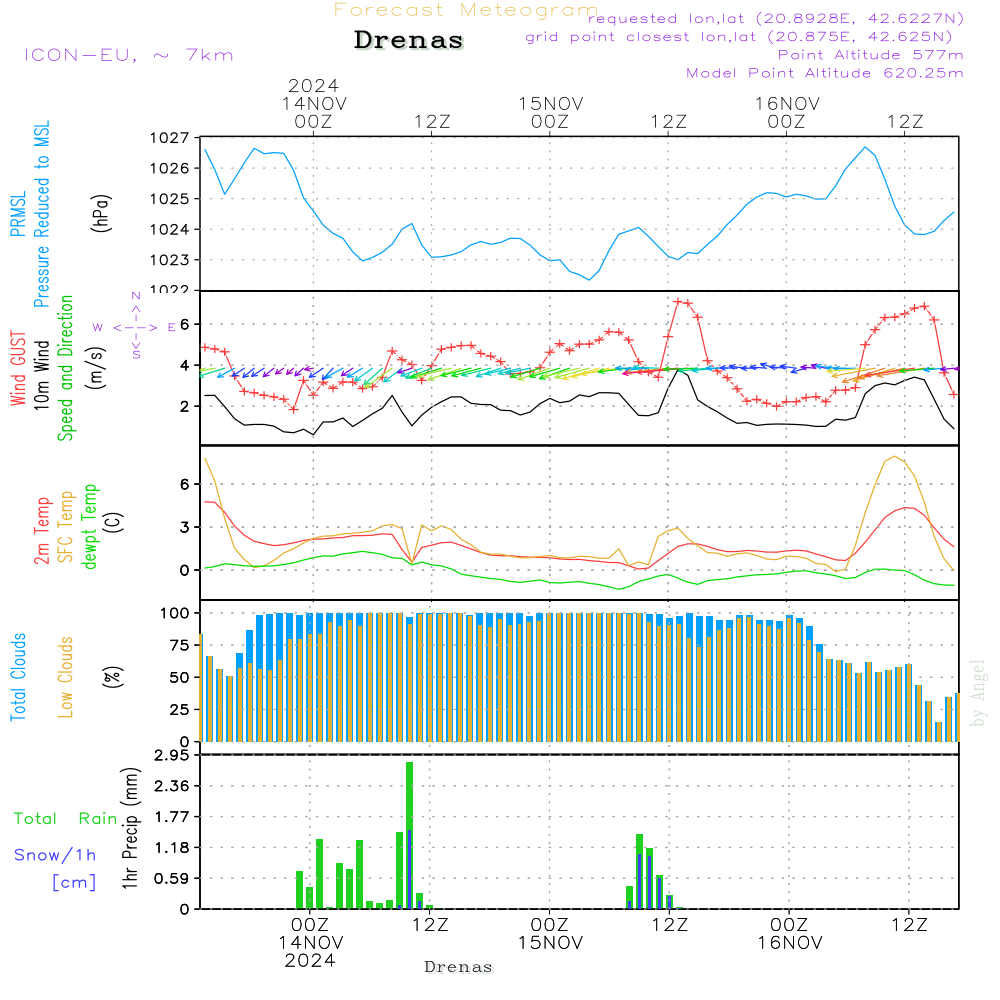
Task: Select the 75 value on cloud axis
Action: (179, 645)
